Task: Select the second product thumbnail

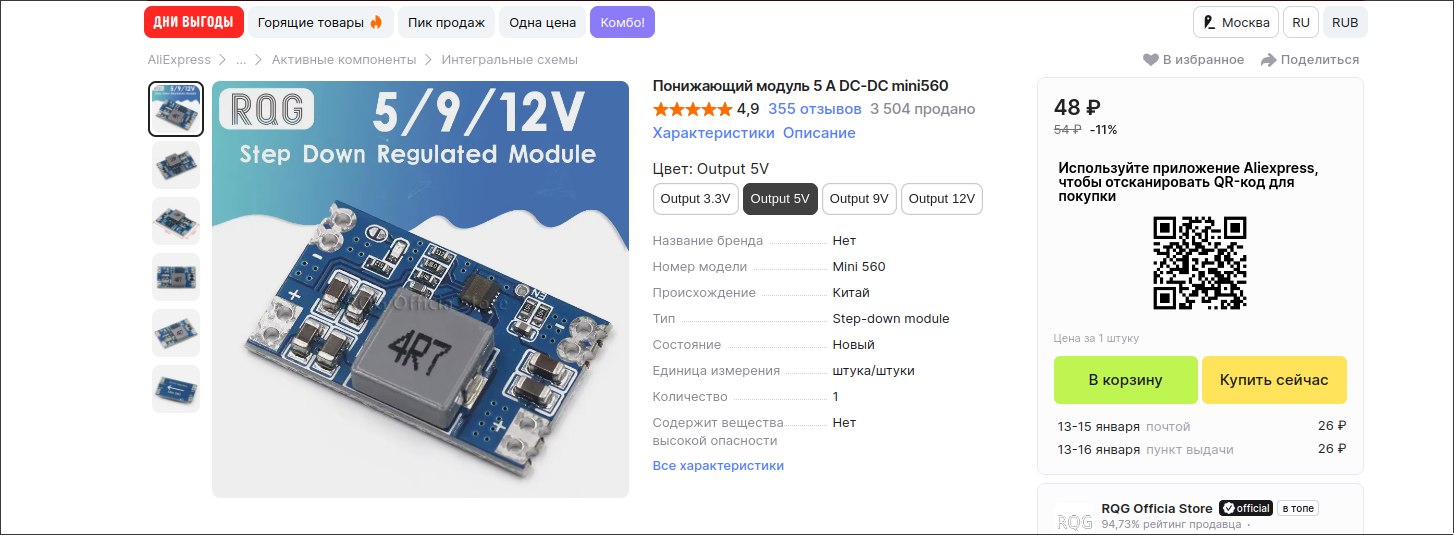Action: pos(176,165)
